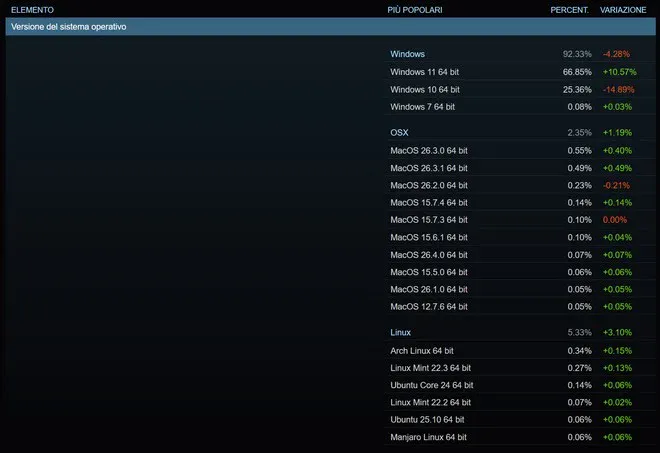The height and width of the screenshot is (453, 660).
Task: Click the -14.89% variation value
Action: coord(618,90)
